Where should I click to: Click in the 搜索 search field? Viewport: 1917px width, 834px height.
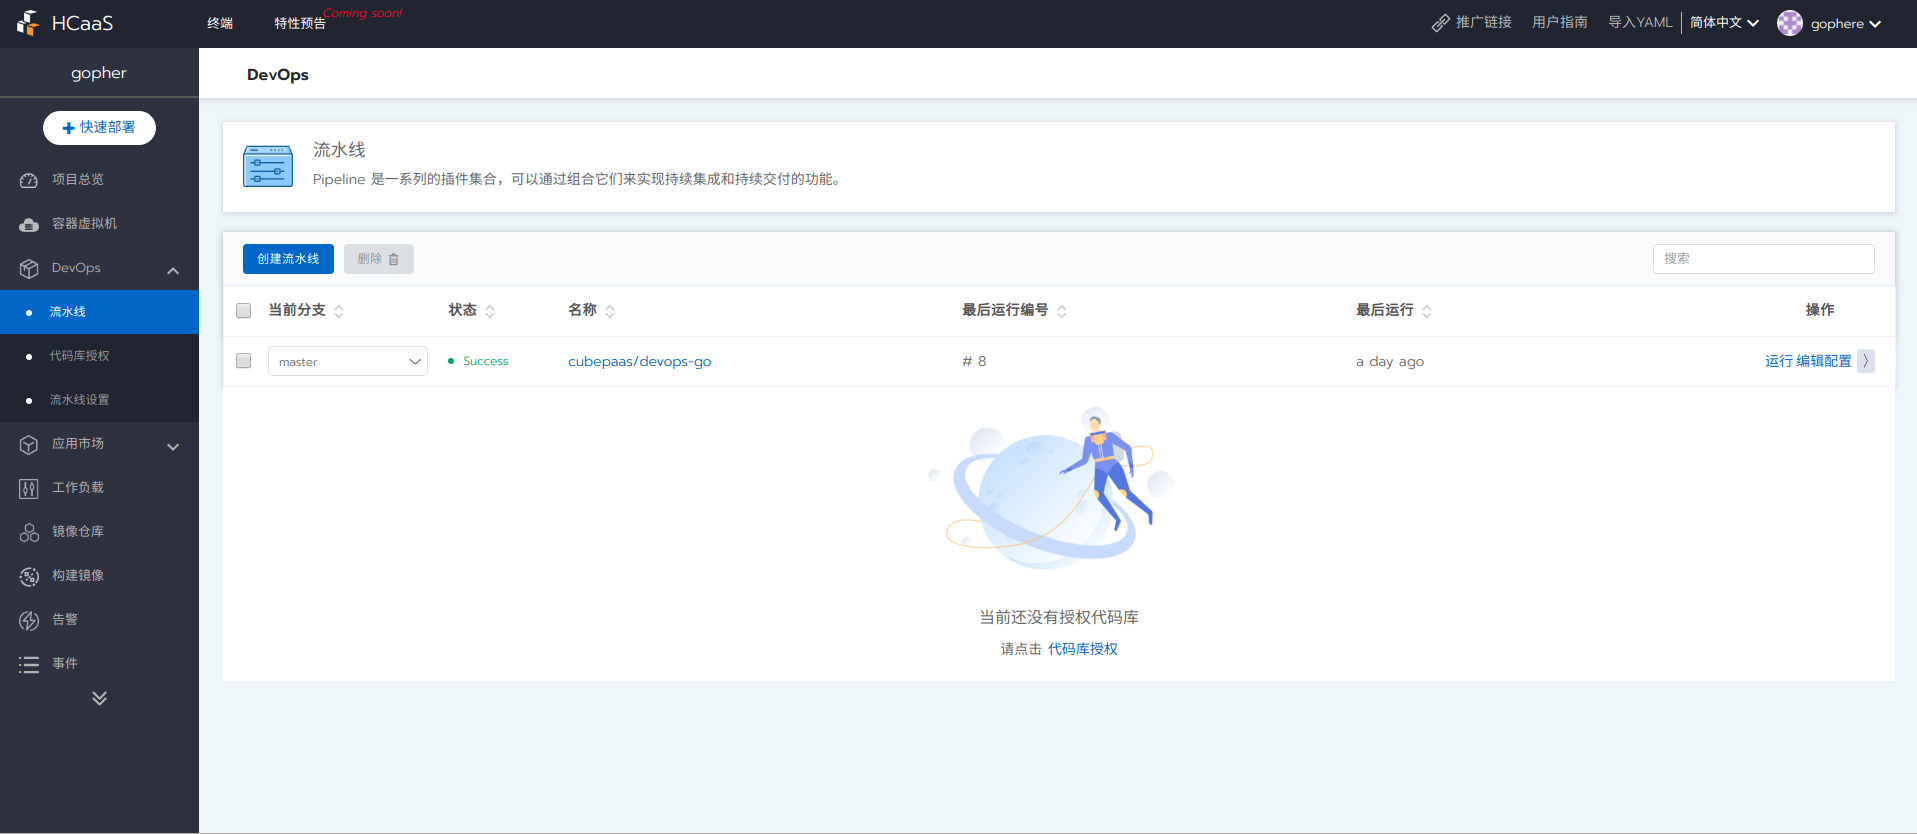click(x=1762, y=259)
